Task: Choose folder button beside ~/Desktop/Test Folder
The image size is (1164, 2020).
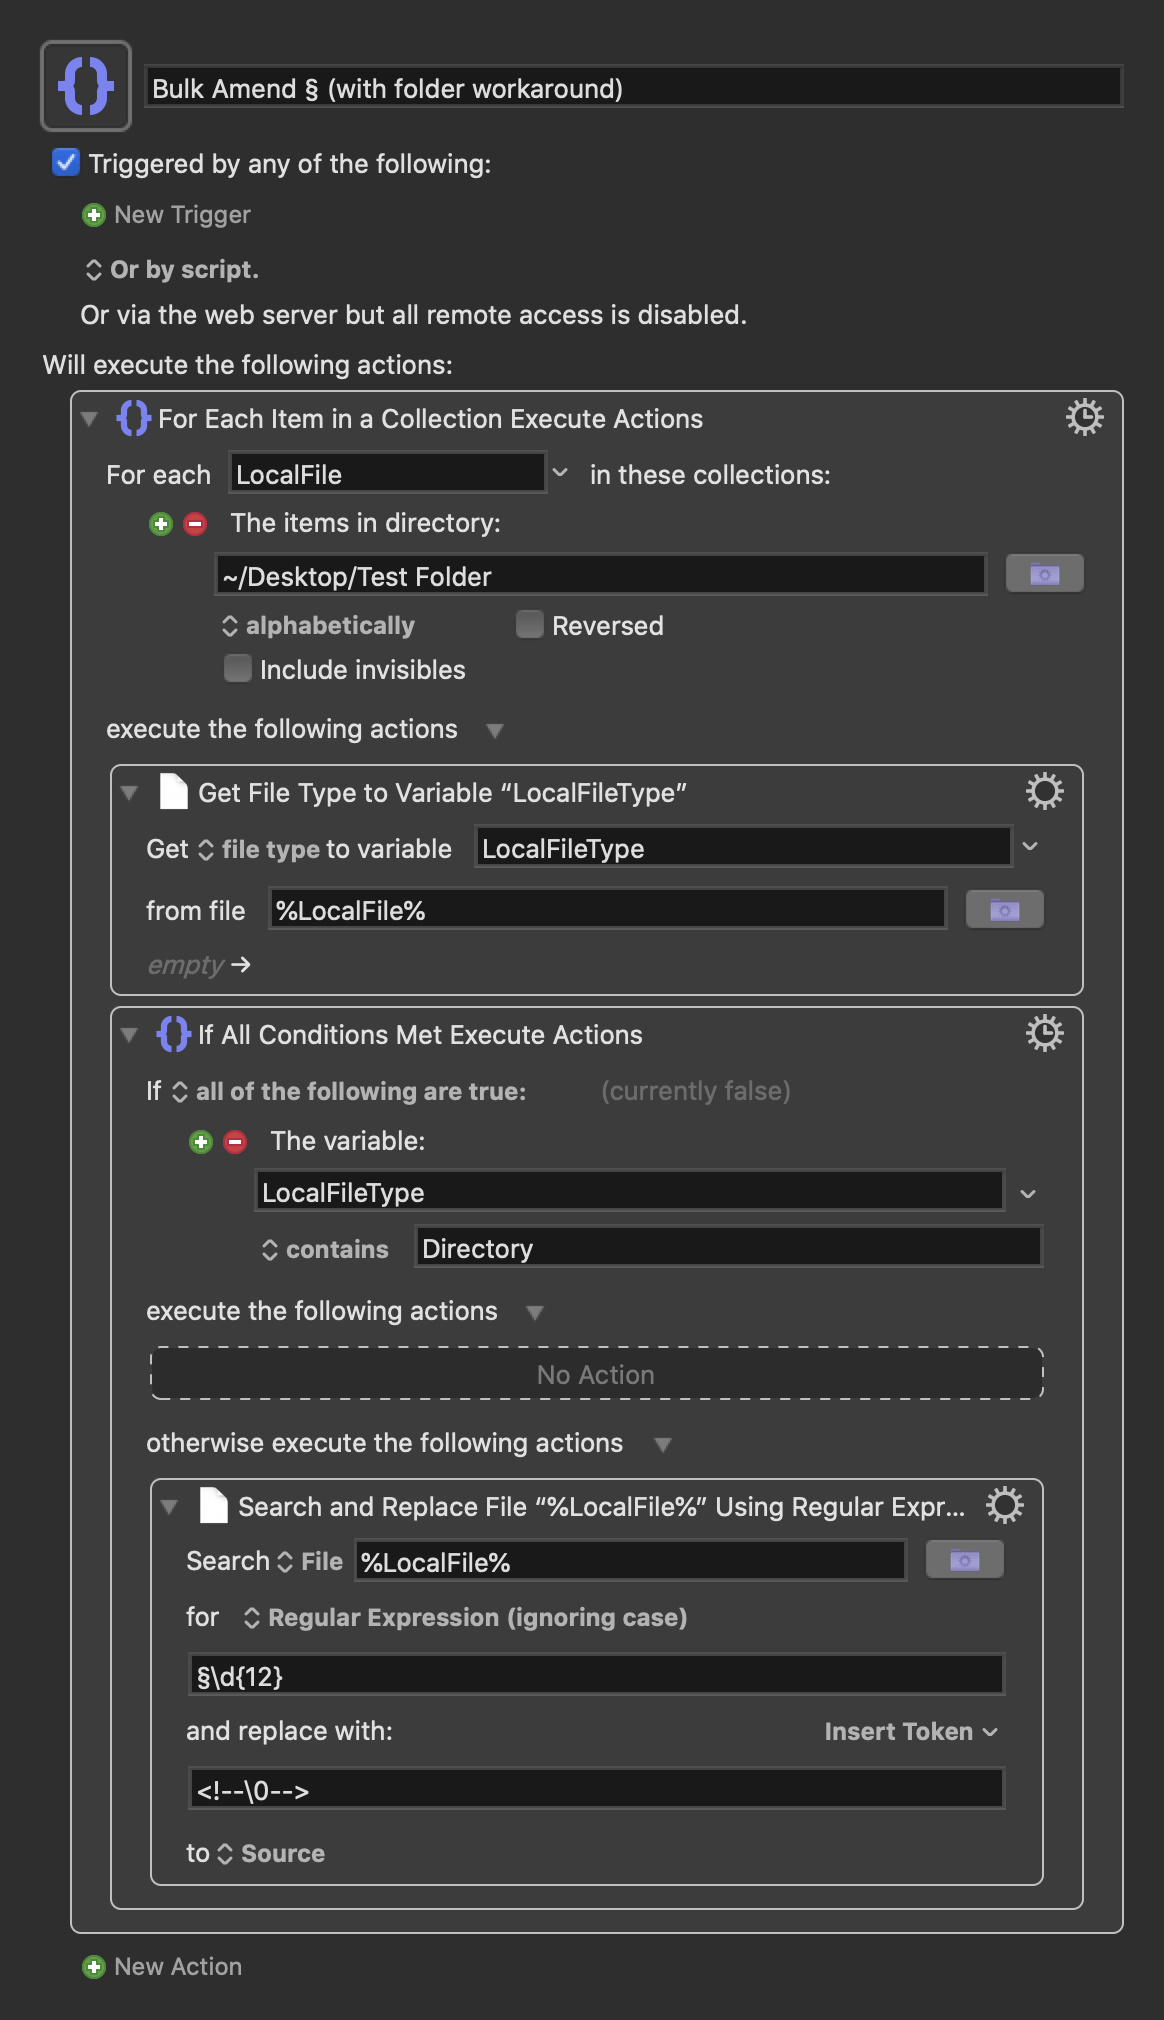Action: 1044,574
